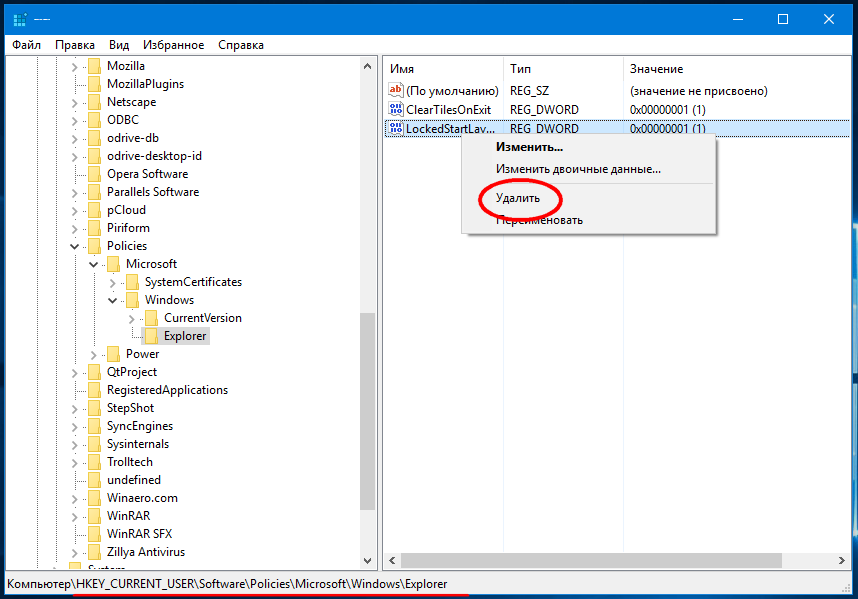The image size is (858, 599).
Task: Click the LockedStartLayout value icon
Action: pos(395,129)
